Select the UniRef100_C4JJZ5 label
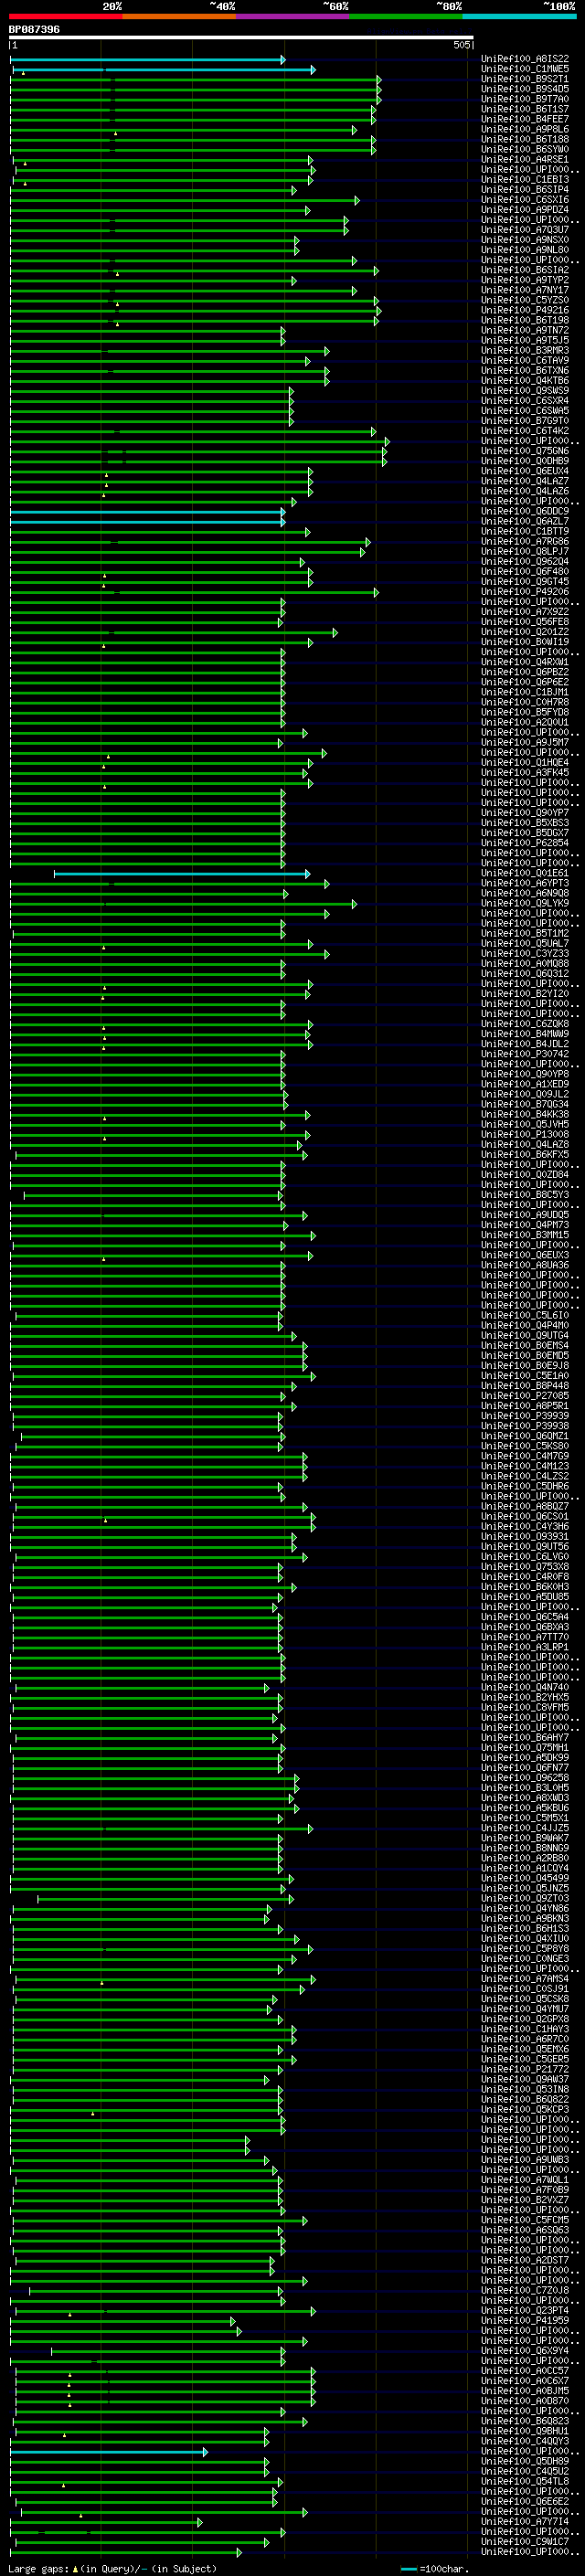This screenshot has width=585, height=2576. coord(525,1828)
